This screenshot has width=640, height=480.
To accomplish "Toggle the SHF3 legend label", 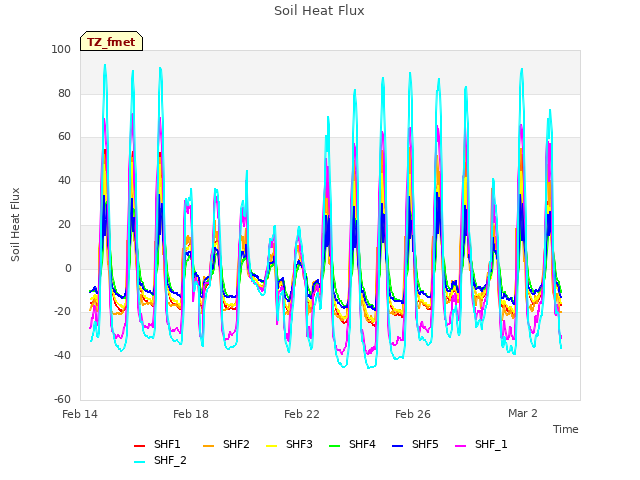I will [x=299, y=444].
